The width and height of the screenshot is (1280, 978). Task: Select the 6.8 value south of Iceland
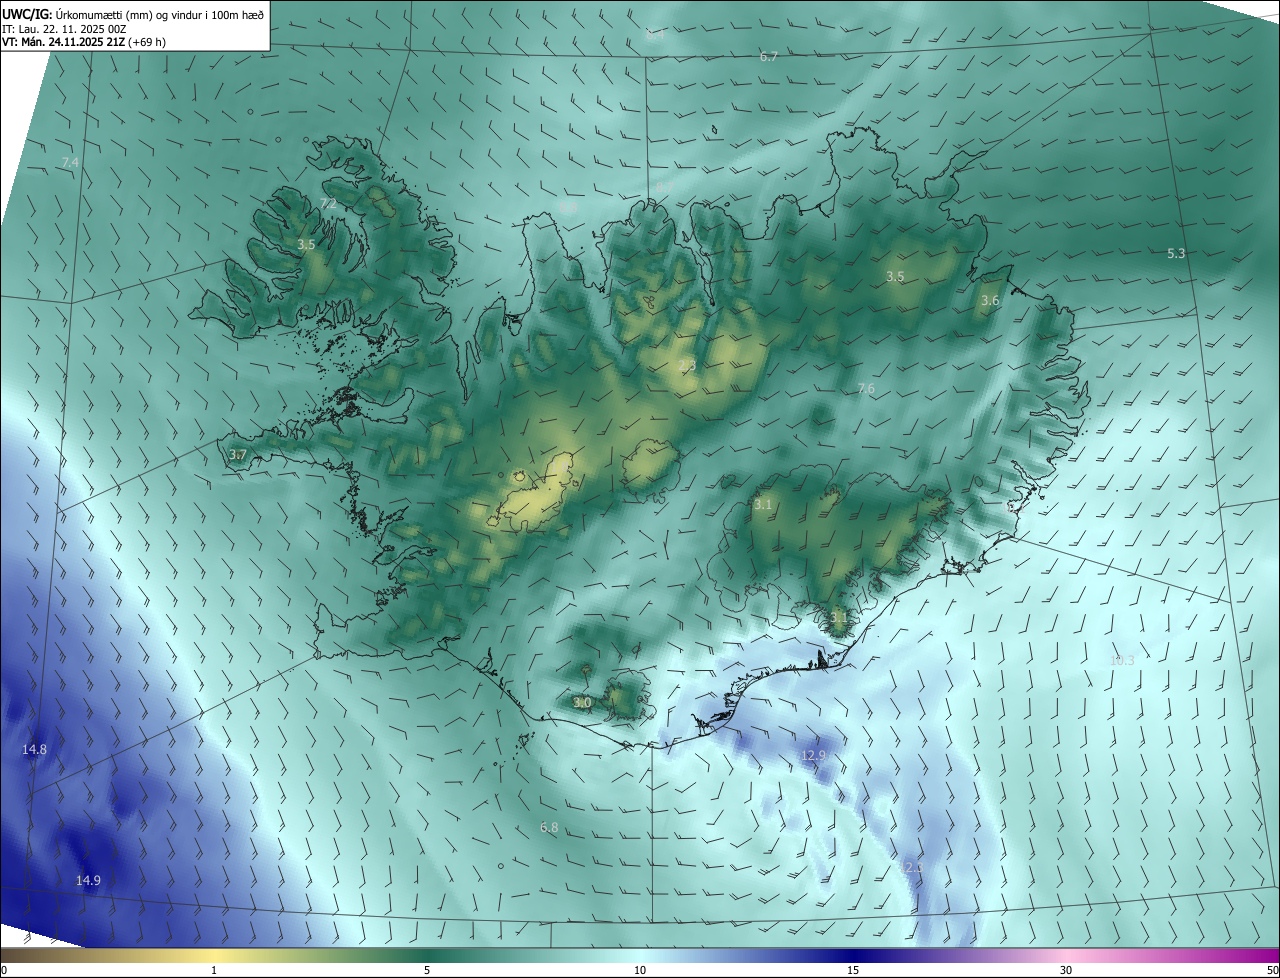(549, 828)
